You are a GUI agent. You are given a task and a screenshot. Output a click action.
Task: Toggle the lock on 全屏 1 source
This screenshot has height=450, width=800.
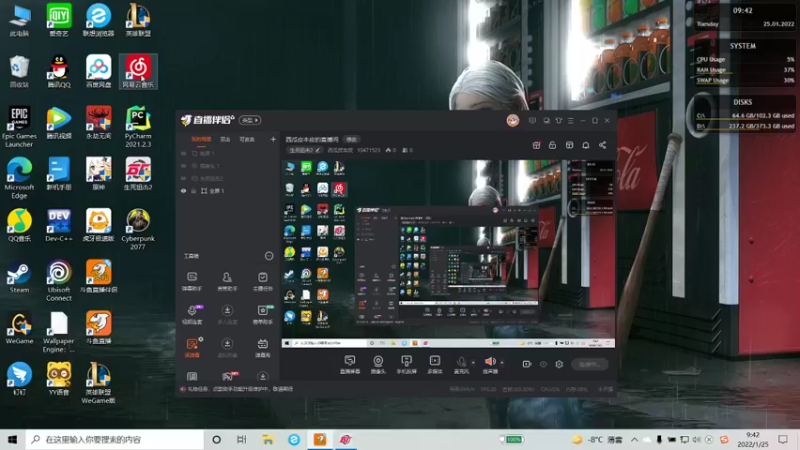pos(194,191)
